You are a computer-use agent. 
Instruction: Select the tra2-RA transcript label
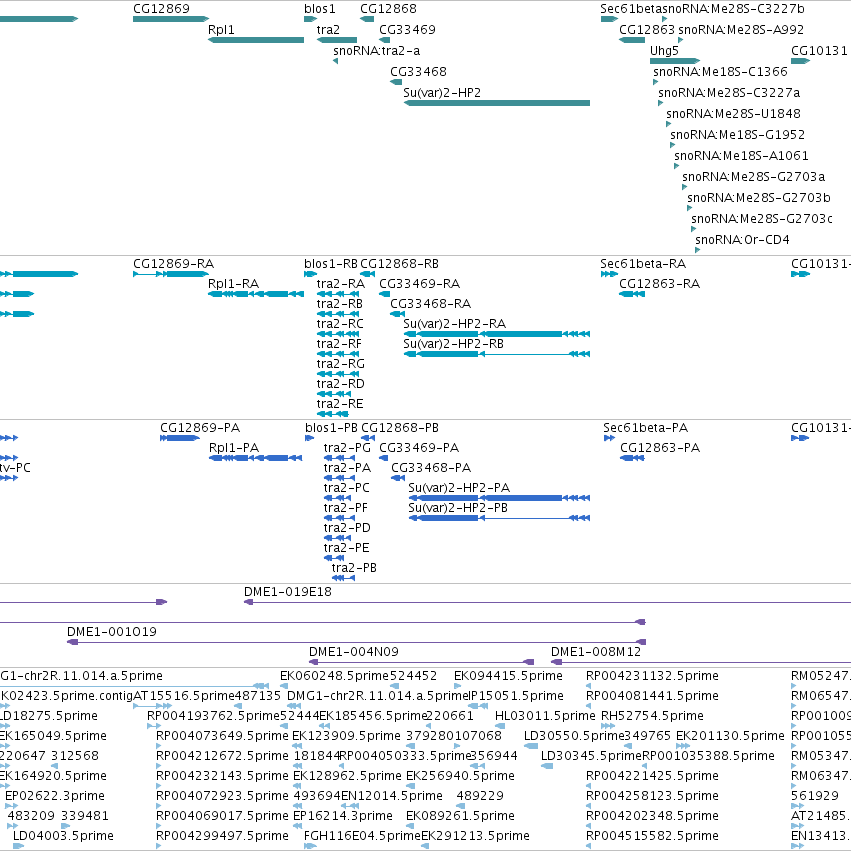point(341,284)
